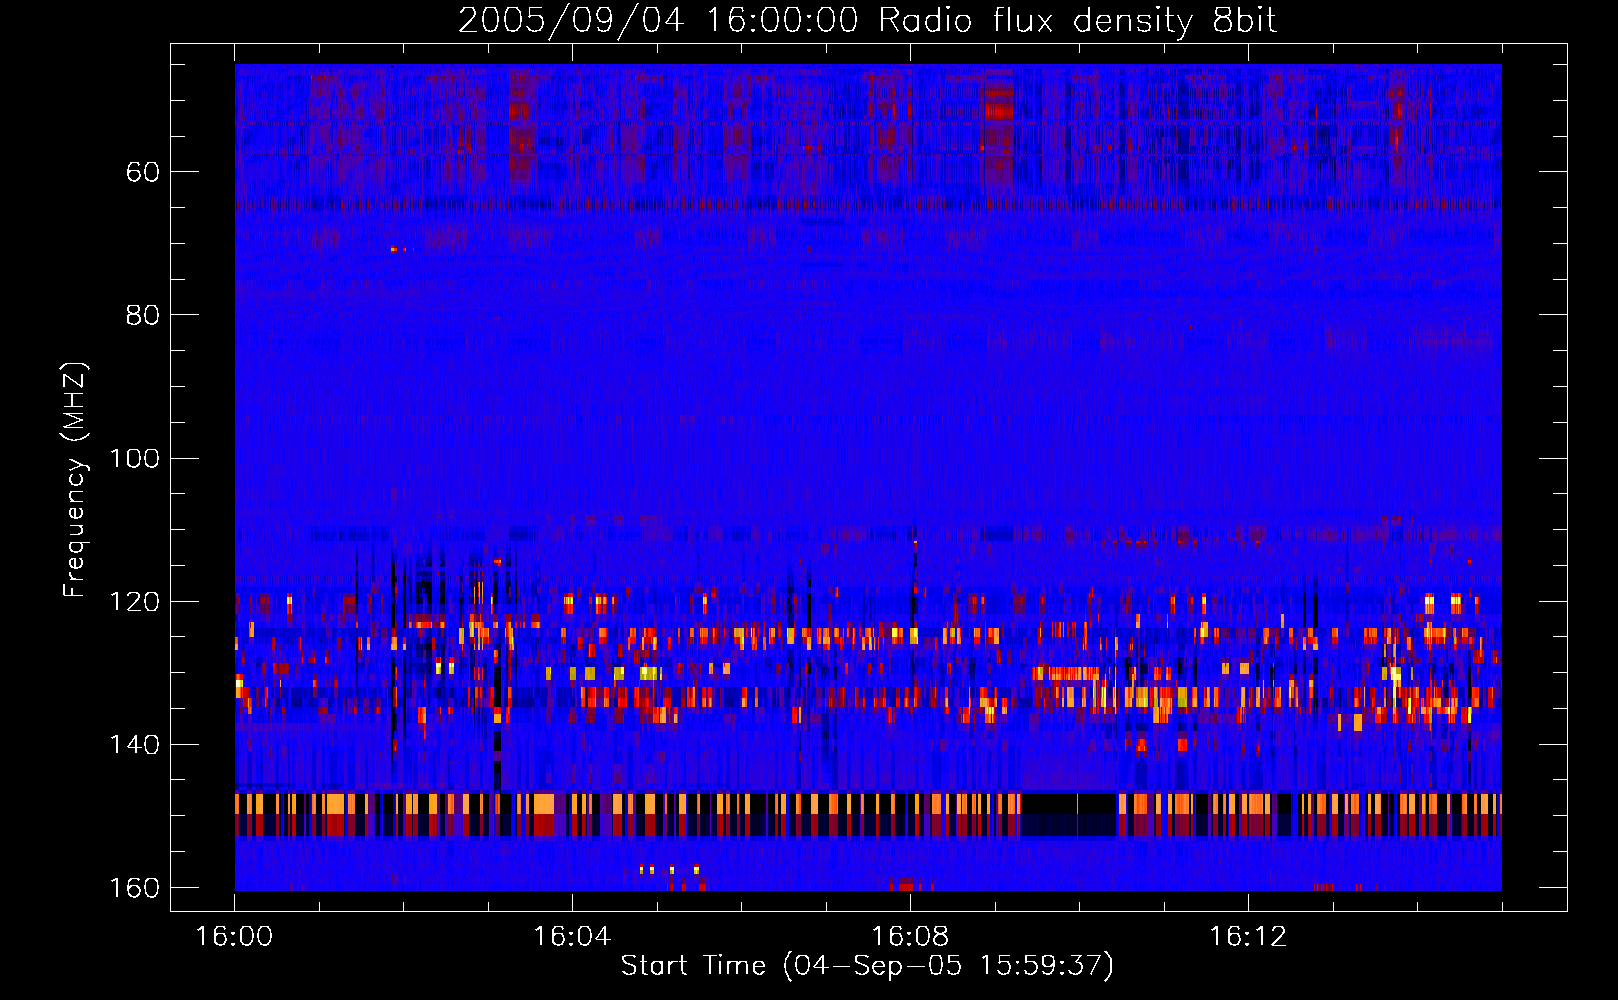Select the 80 frequency tick label
Viewport: 1618px width, 1000px height.
tap(143, 315)
